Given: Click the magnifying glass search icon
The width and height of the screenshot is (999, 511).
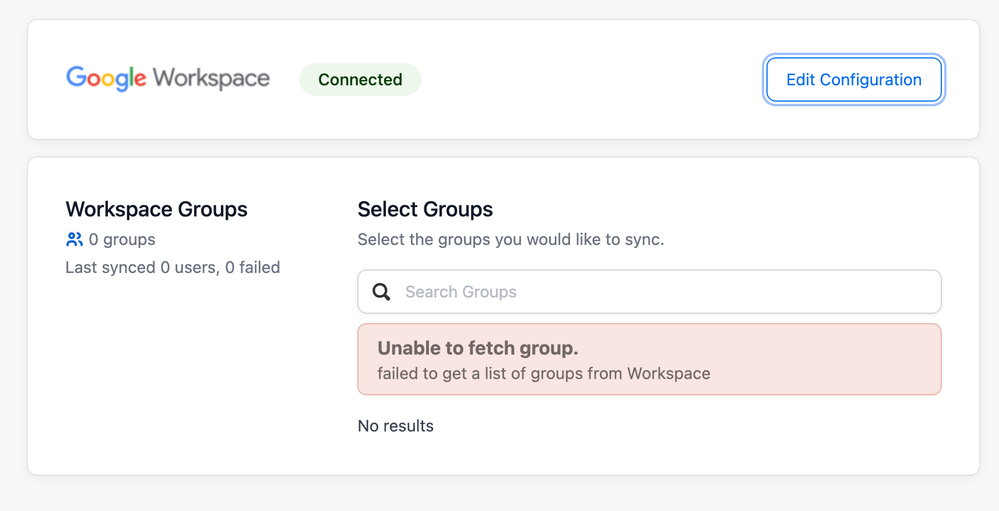Looking at the screenshot, I should [x=381, y=292].
